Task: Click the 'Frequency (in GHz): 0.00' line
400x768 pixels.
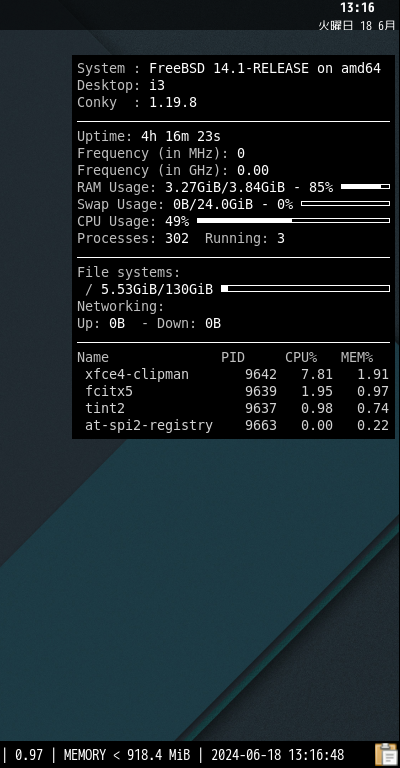Action: coord(173,170)
